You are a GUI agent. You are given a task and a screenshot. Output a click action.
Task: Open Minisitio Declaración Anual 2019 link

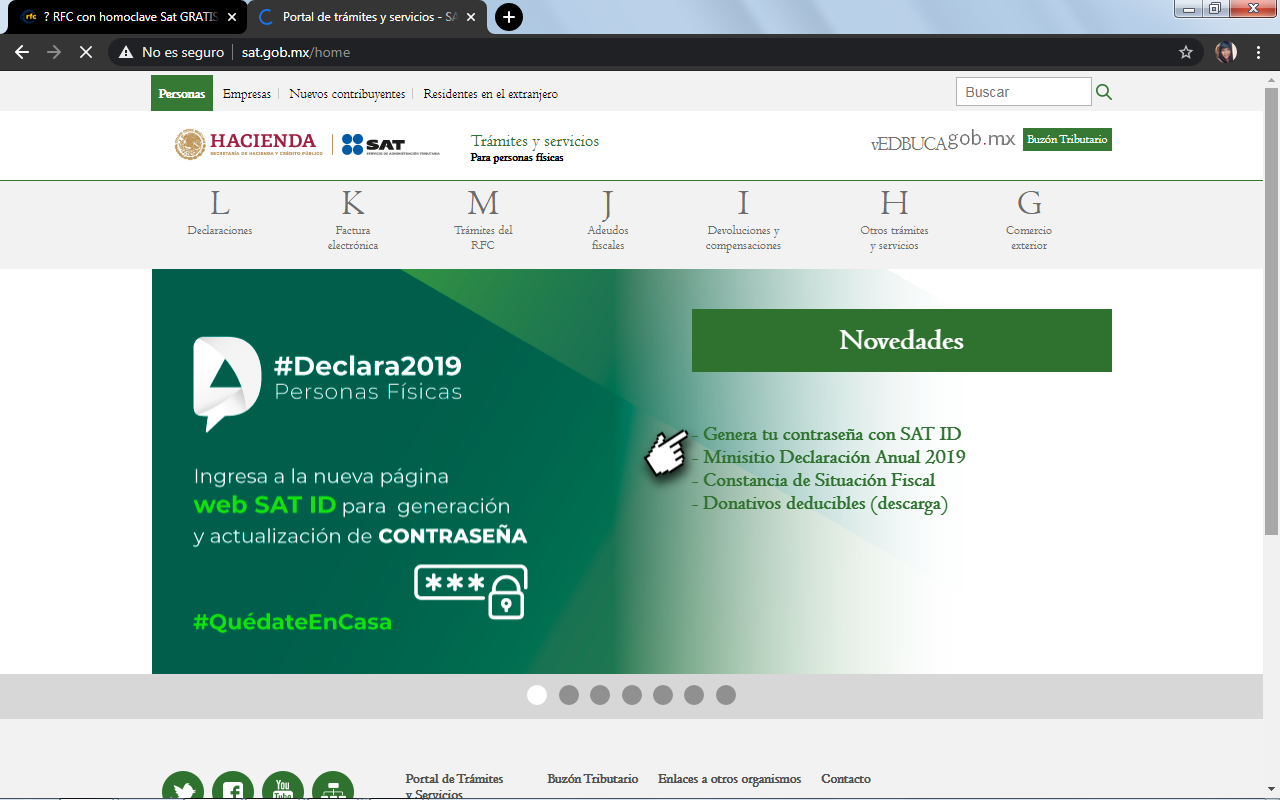coord(834,457)
